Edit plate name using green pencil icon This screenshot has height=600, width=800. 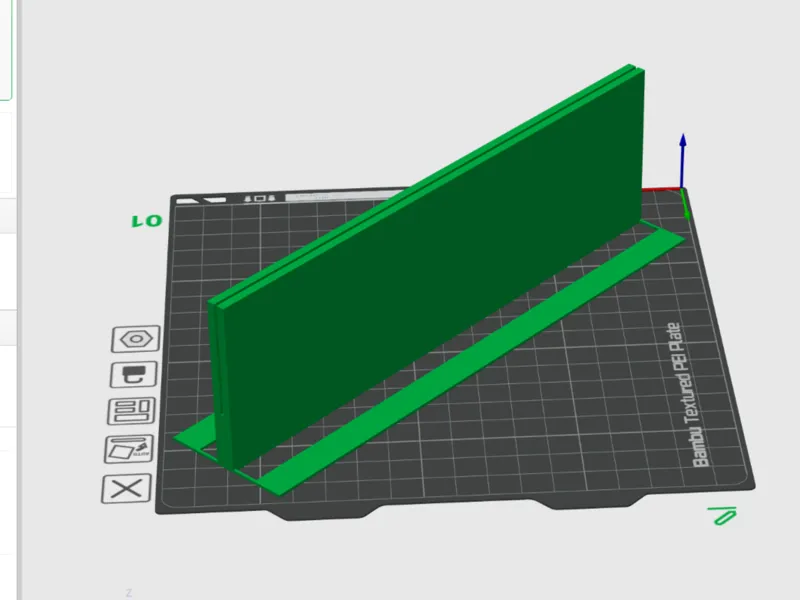click(x=722, y=516)
